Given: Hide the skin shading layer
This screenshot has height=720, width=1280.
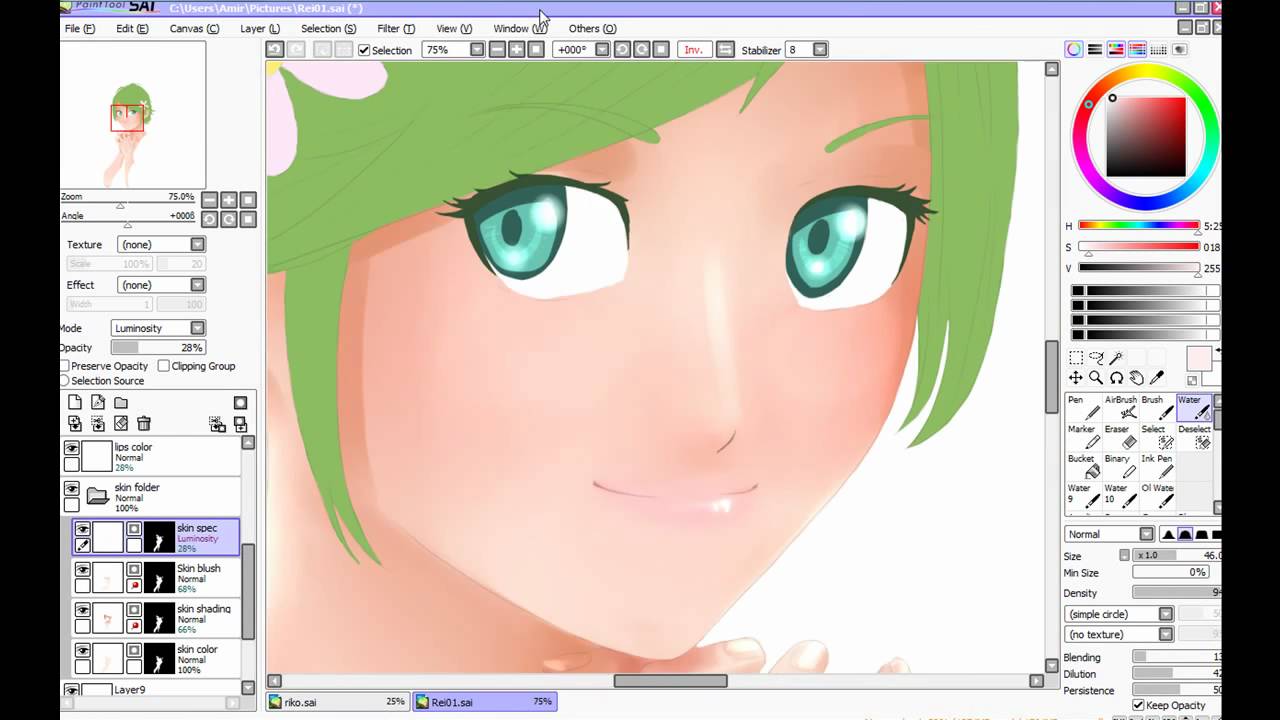Looking at the screenshot, I should (83, 609).
